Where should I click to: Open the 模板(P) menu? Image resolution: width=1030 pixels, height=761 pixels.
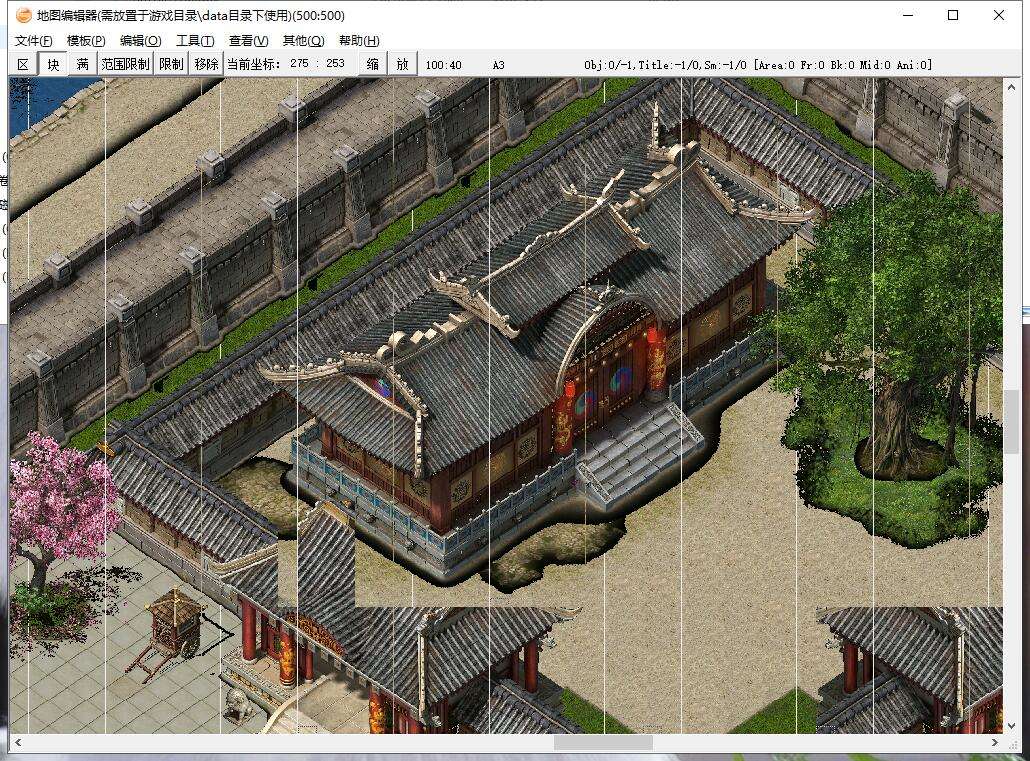tap(86, 41)
